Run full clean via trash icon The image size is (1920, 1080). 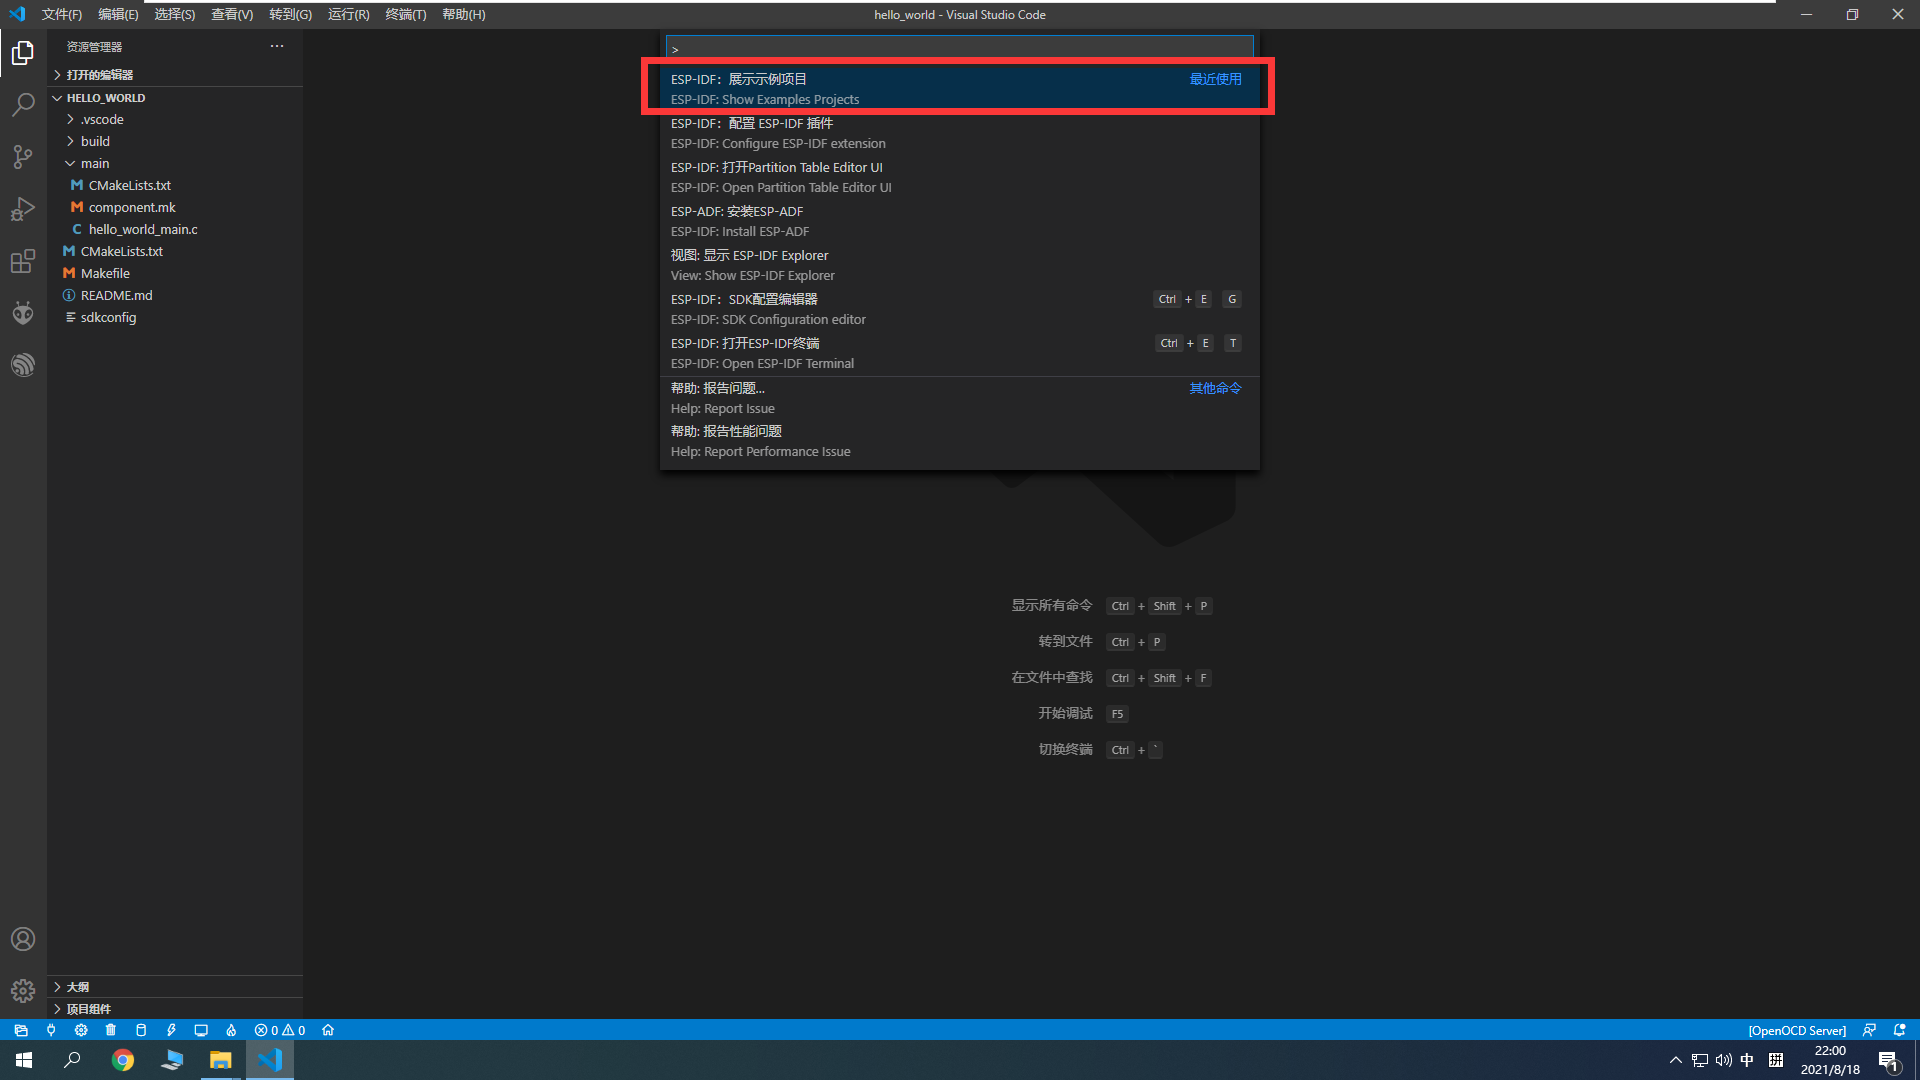pyautogui.click(x=110, y=1029)
